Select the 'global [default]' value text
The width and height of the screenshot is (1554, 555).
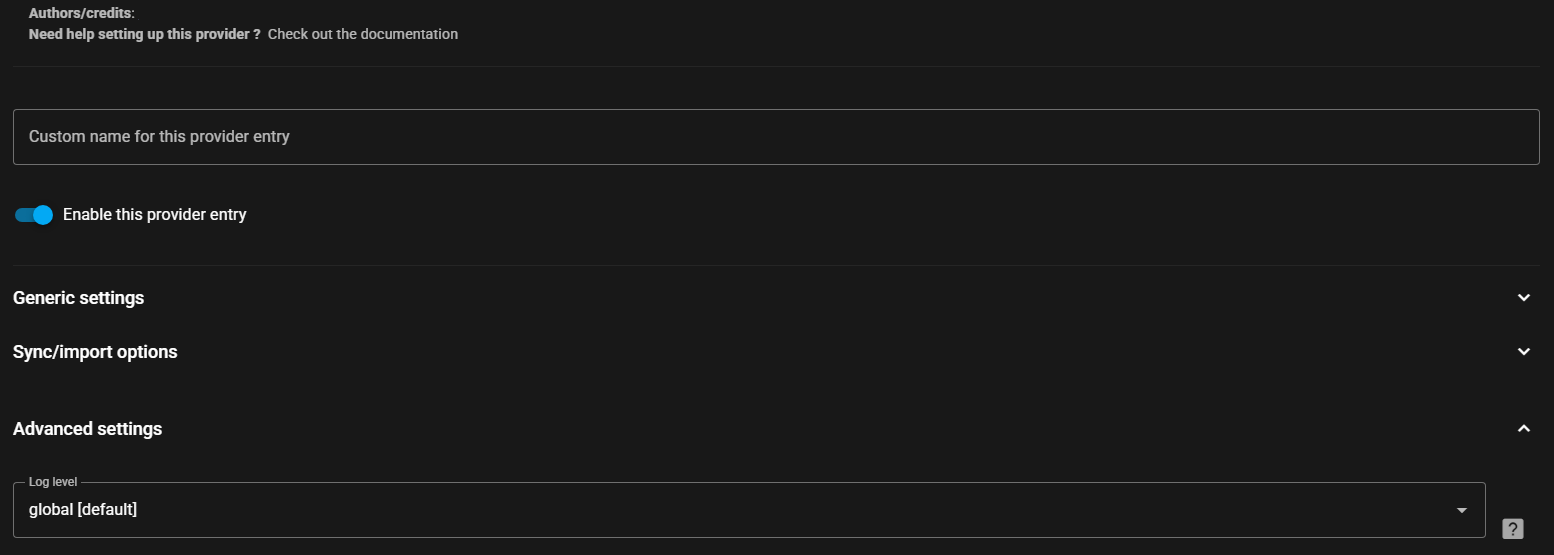pos(83,510)
